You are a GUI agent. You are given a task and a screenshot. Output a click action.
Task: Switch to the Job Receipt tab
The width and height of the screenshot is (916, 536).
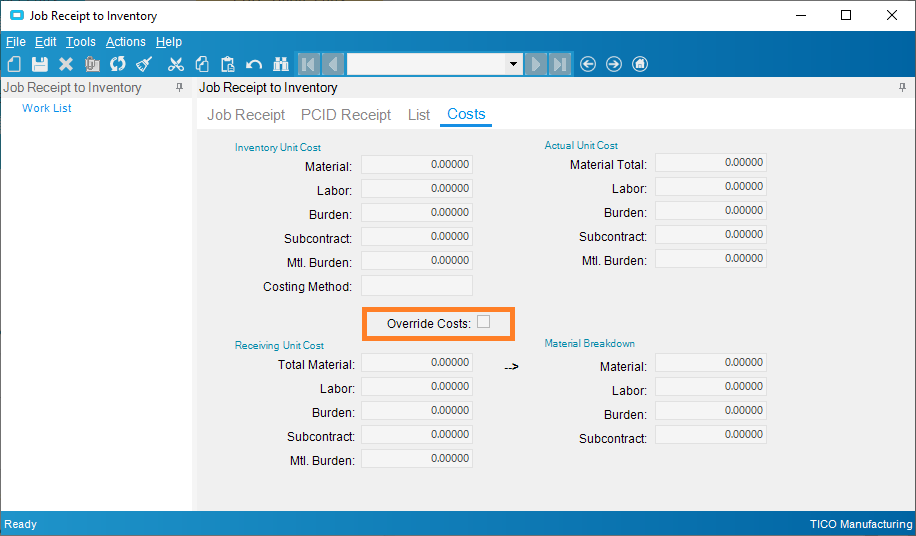(x=246, y=115)
